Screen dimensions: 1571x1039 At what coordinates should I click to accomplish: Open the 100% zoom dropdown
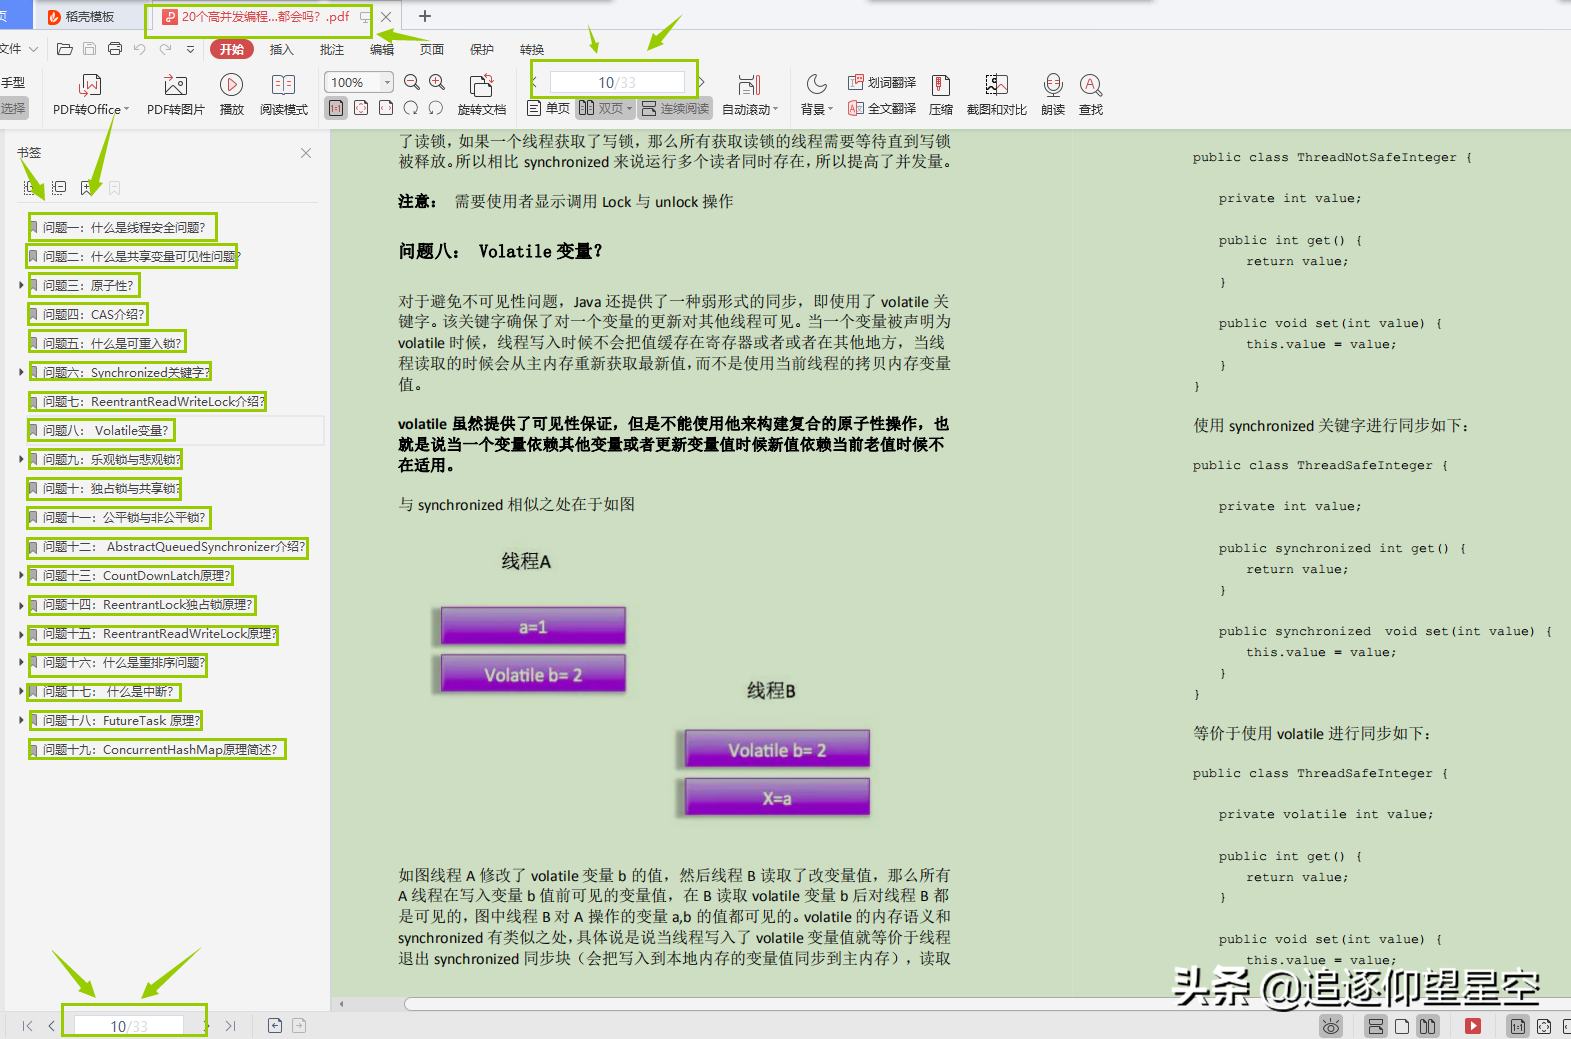click(387, 82)
